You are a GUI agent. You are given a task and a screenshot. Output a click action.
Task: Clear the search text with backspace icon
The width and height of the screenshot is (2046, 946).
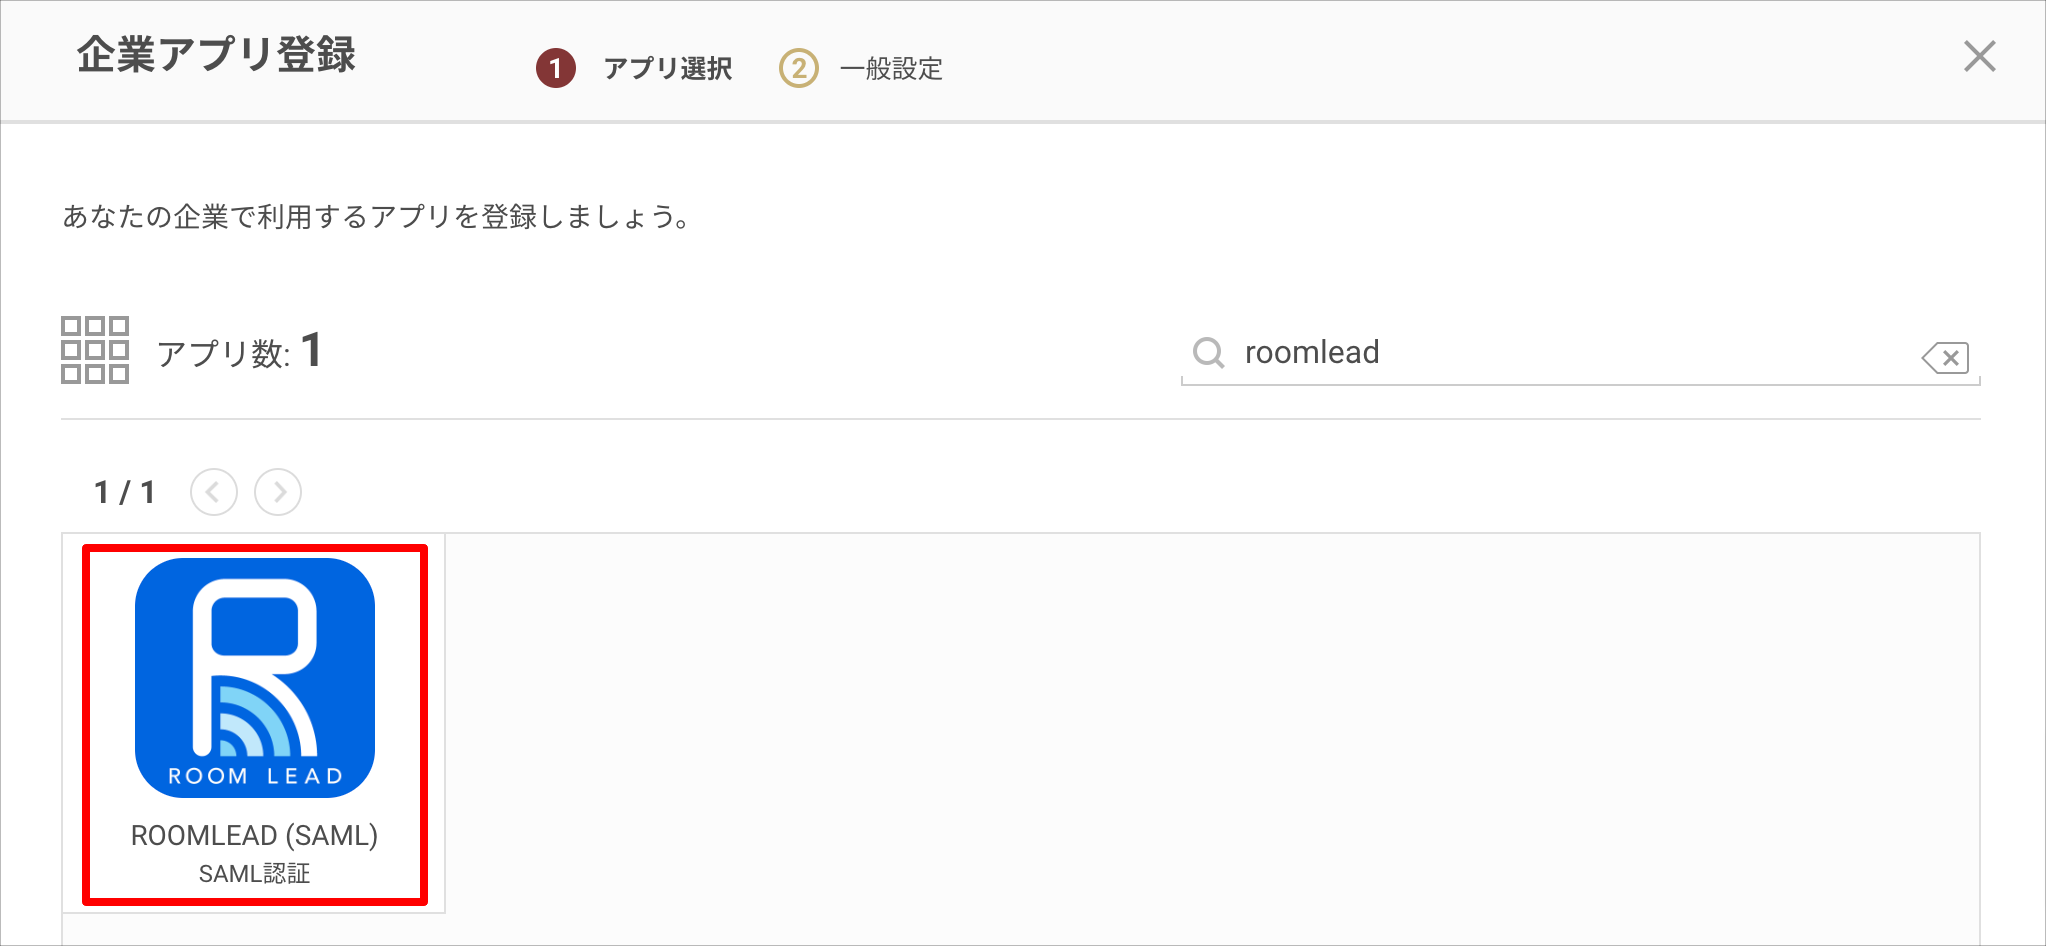click(1945, 357)
